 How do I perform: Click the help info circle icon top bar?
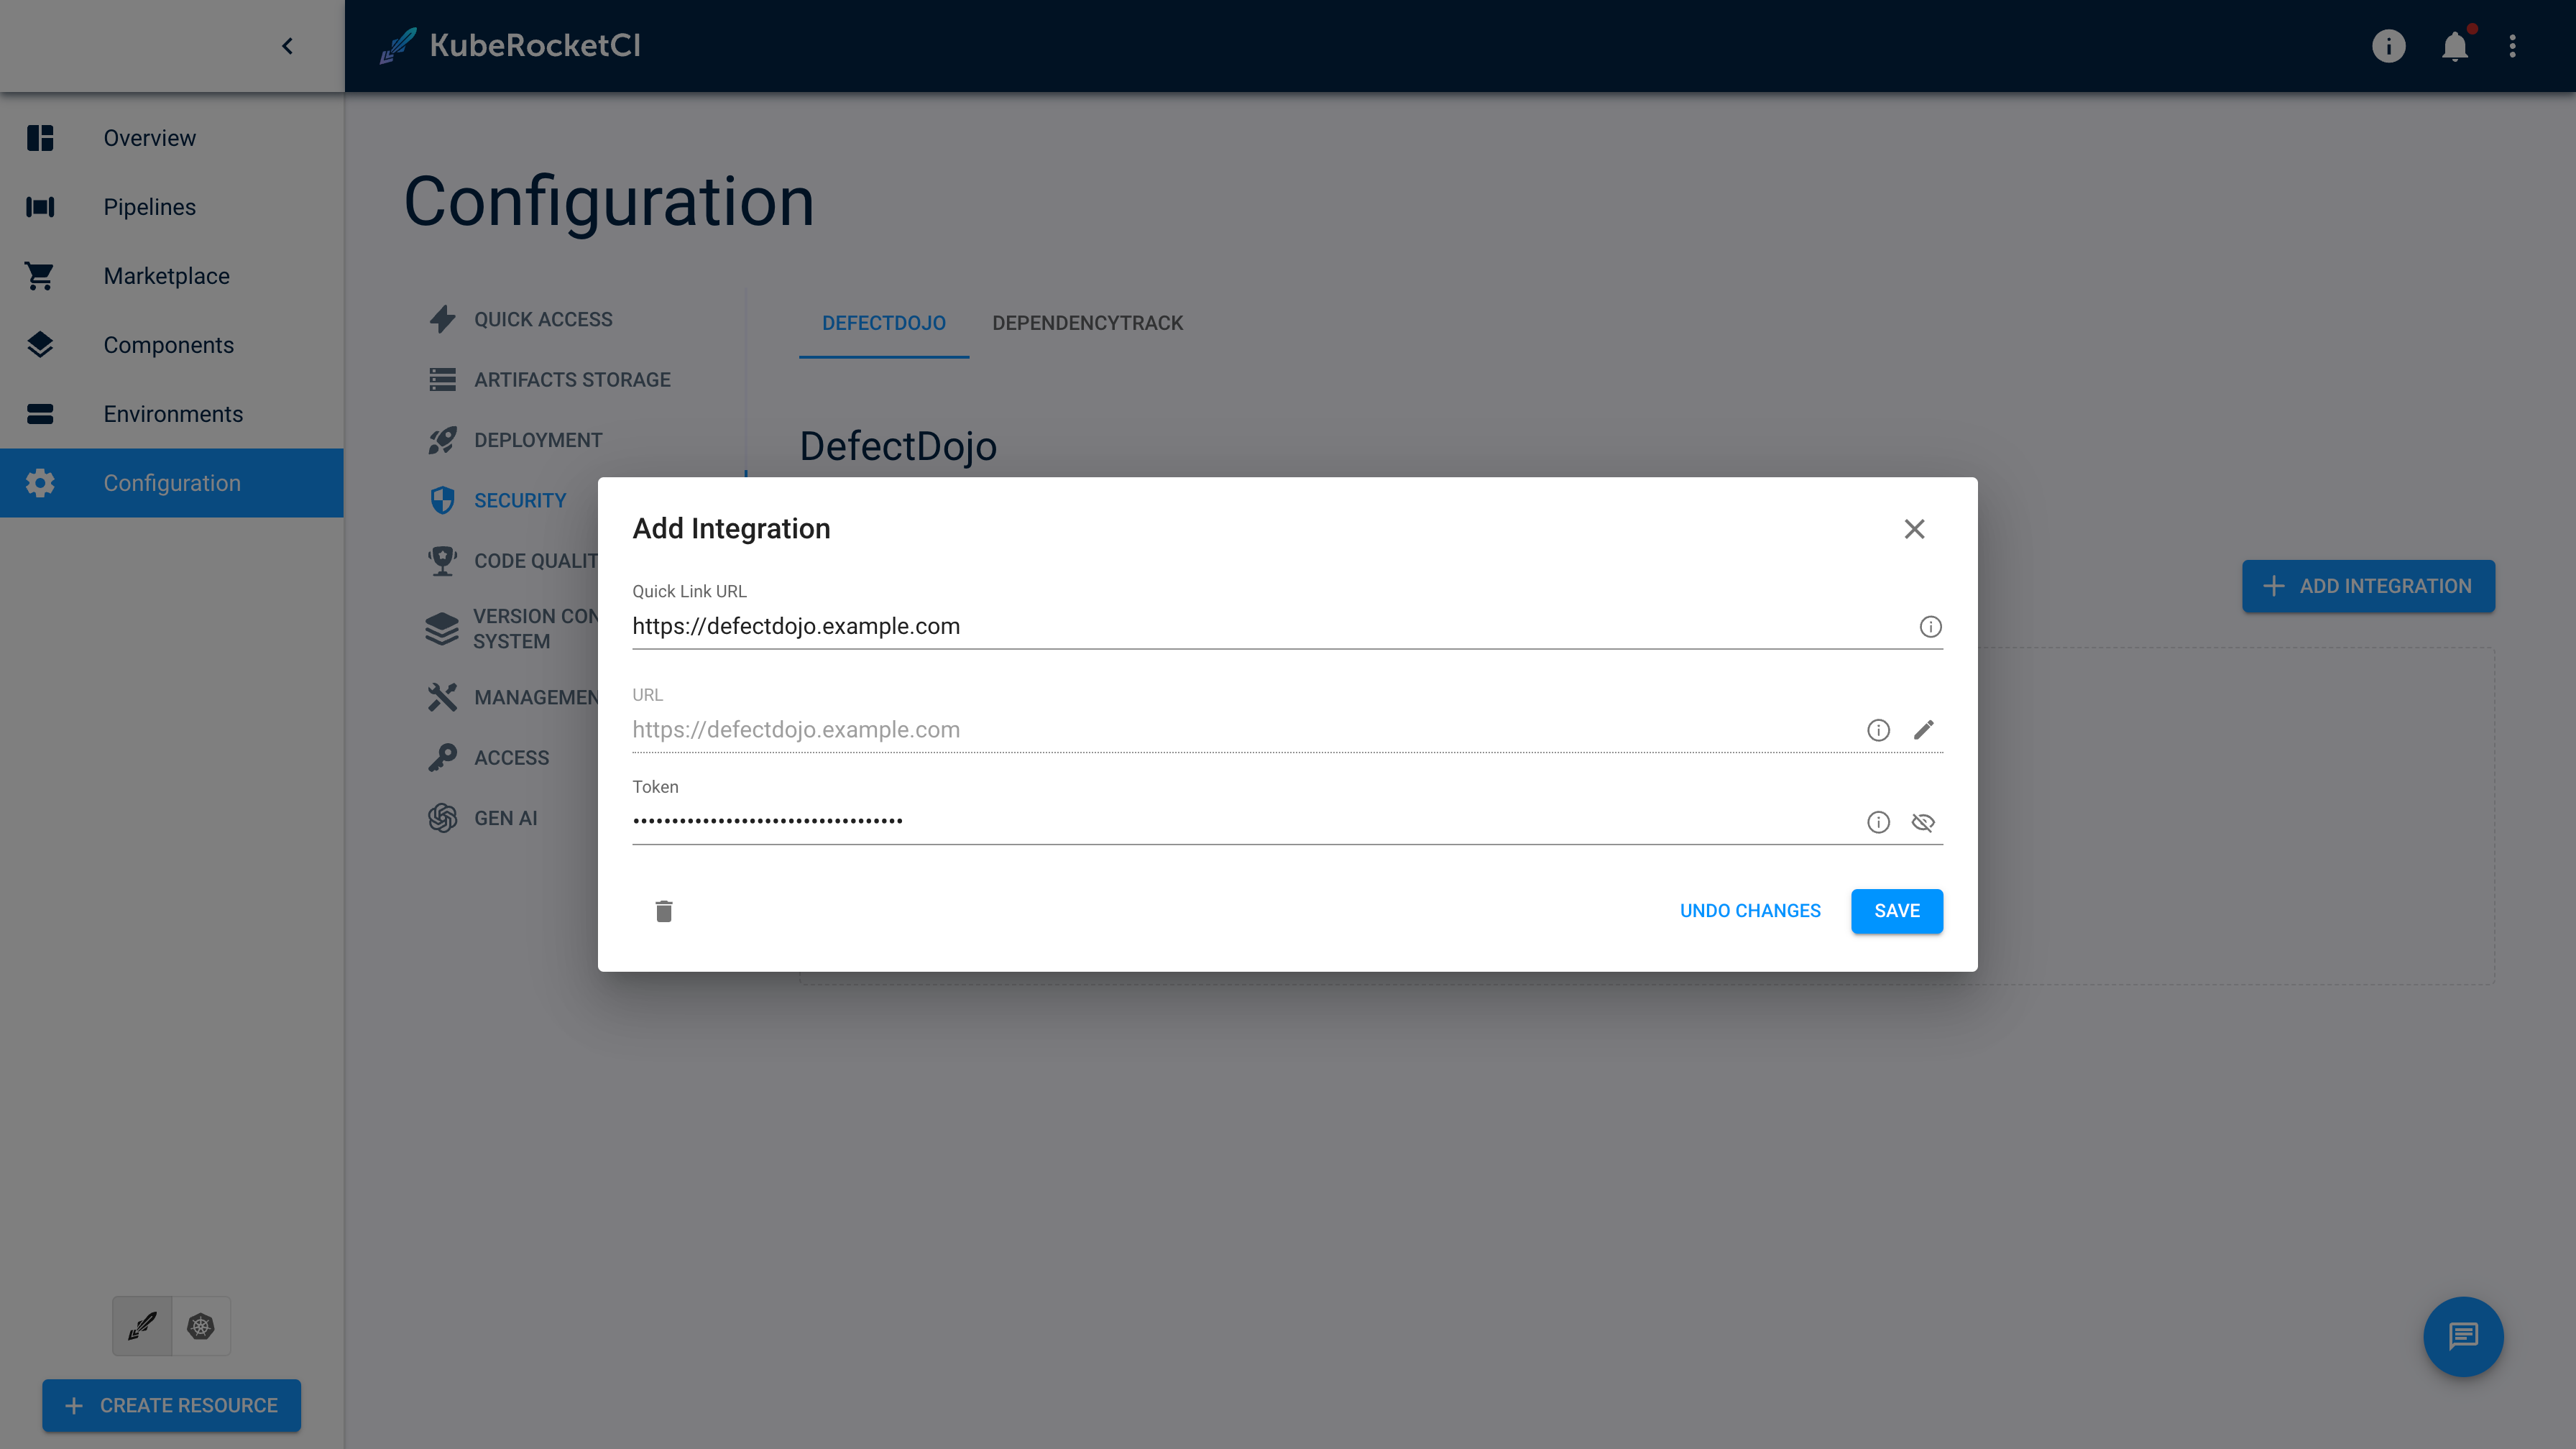click(2388, 46)
